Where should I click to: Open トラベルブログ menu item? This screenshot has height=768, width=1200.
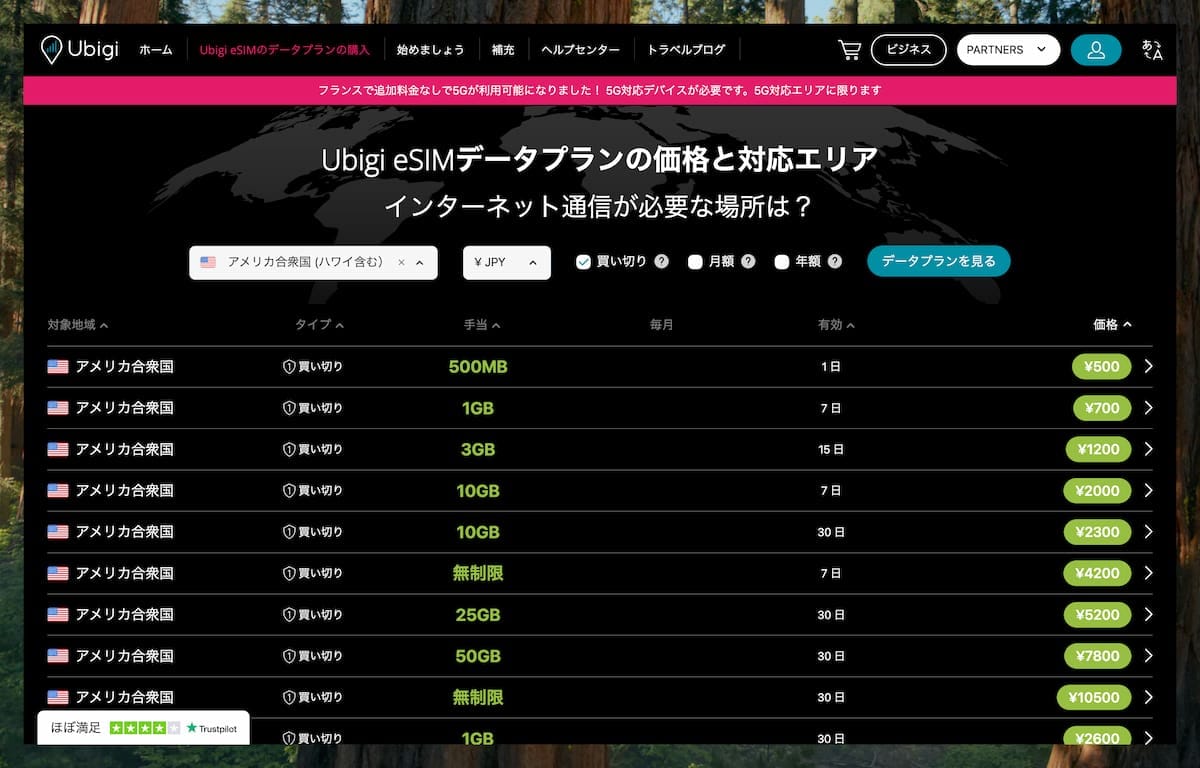pyautogui.click(x=686, y=50)
